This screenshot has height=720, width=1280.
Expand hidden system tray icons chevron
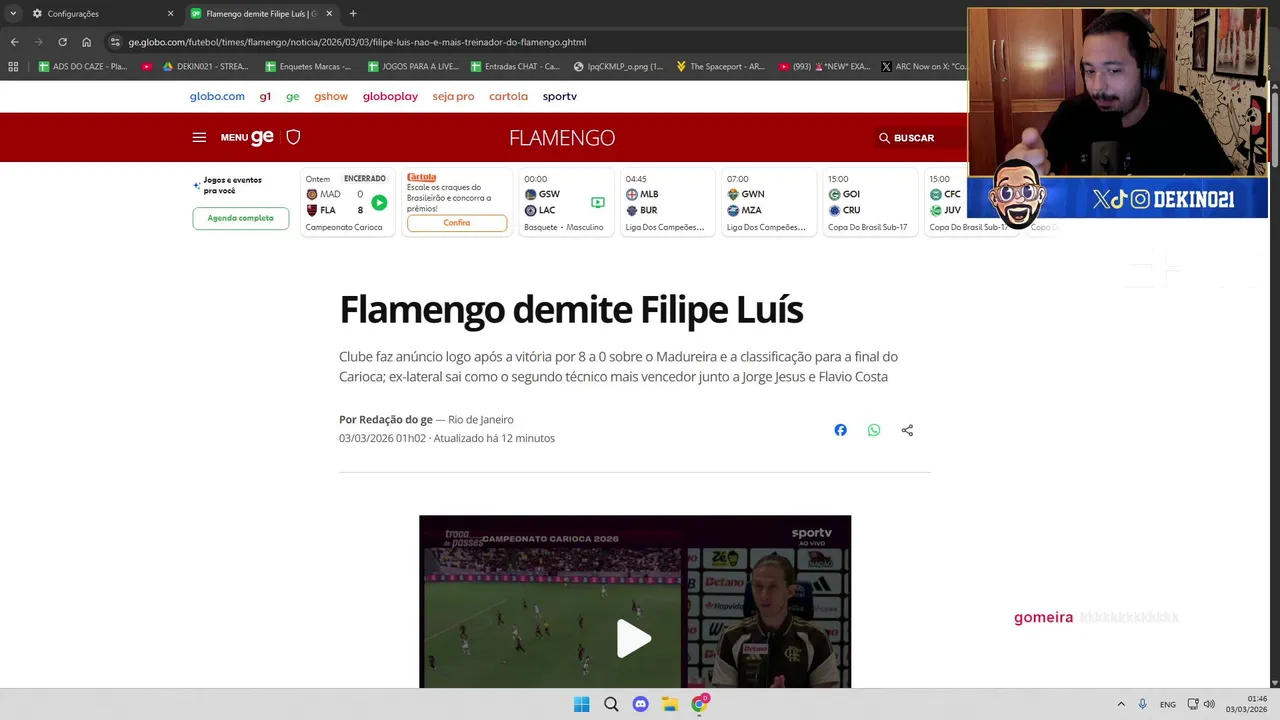[1120, 704]
